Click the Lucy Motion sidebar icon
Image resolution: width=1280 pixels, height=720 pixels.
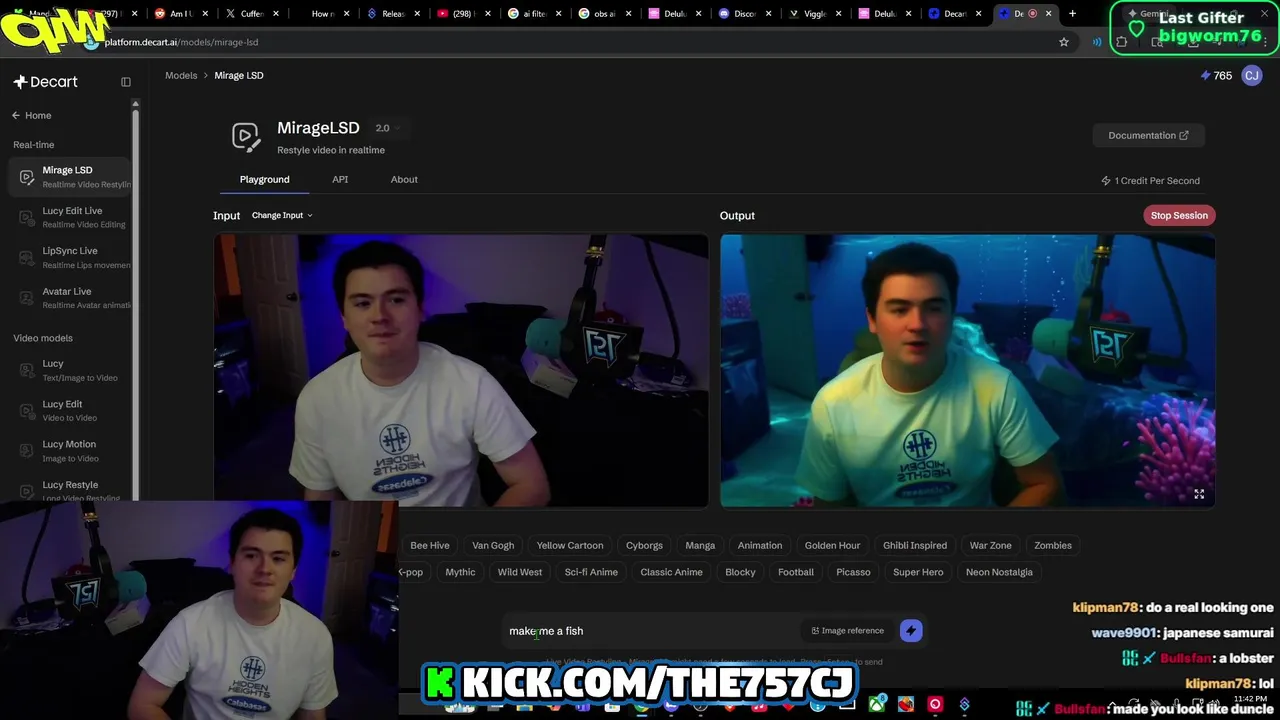tap(27, 451)
